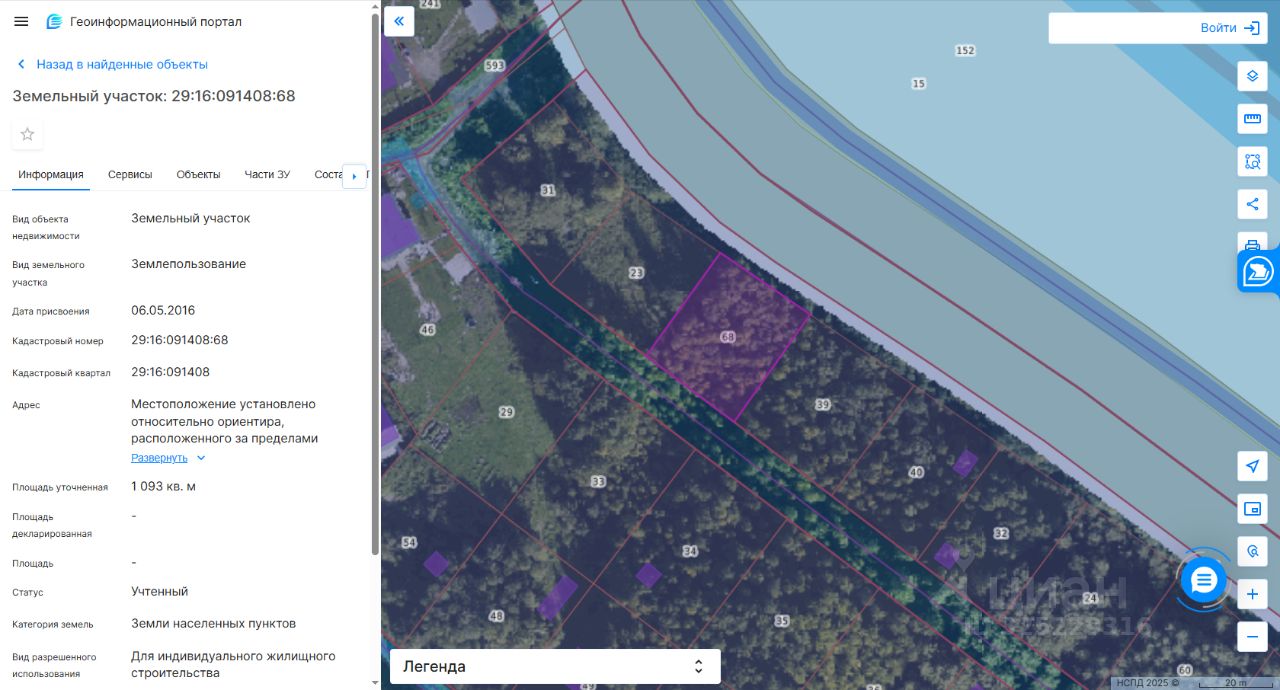Print the current map view
The image size is (1280, 690).
[x=1252, y=243]
